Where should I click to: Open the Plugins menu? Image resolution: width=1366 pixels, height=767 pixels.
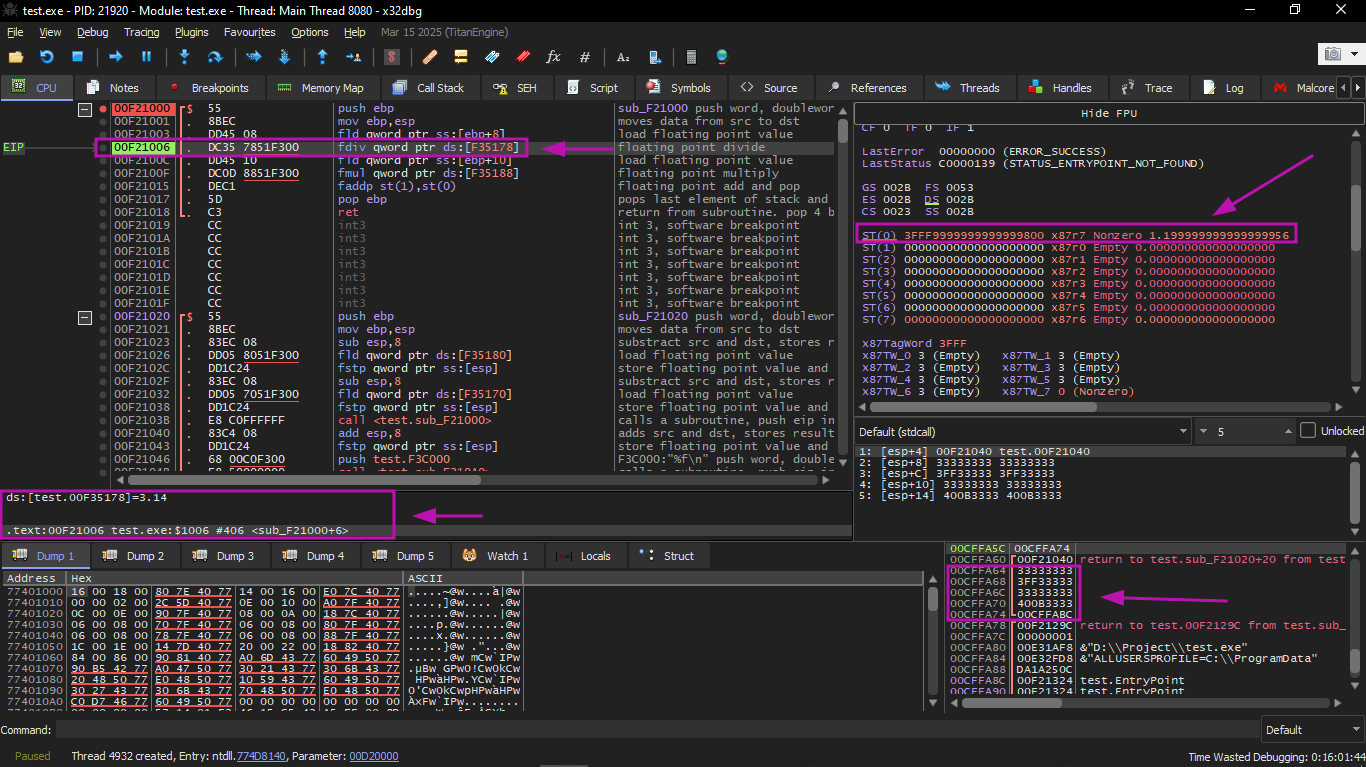click(194, 32)
